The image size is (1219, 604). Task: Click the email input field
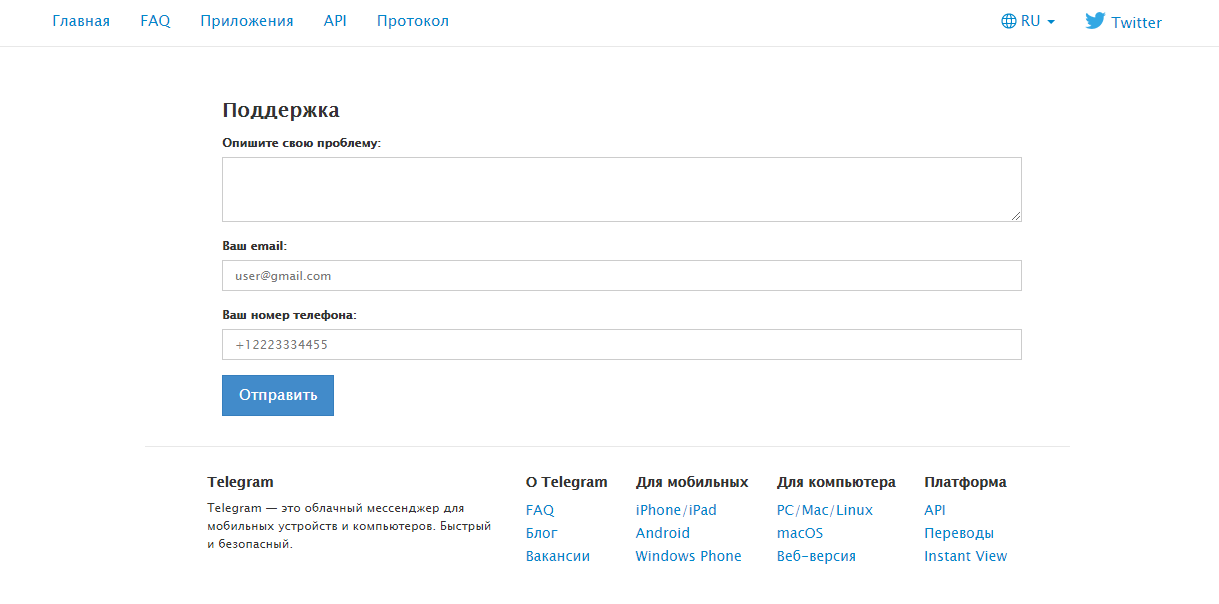tap(620, 276)
